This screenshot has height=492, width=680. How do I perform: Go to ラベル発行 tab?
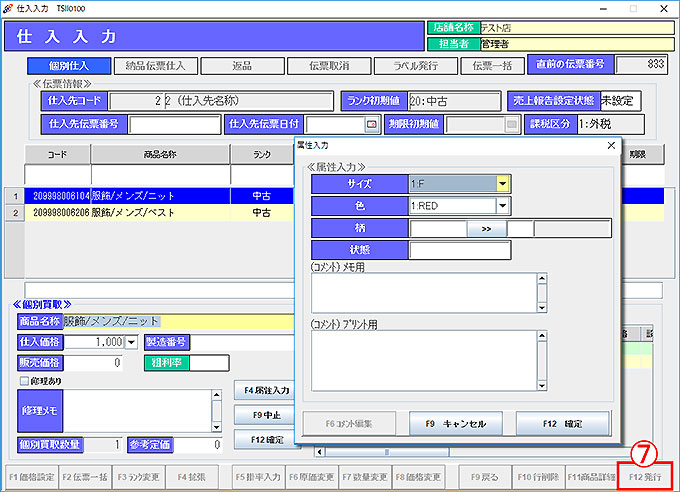point(413,66)
